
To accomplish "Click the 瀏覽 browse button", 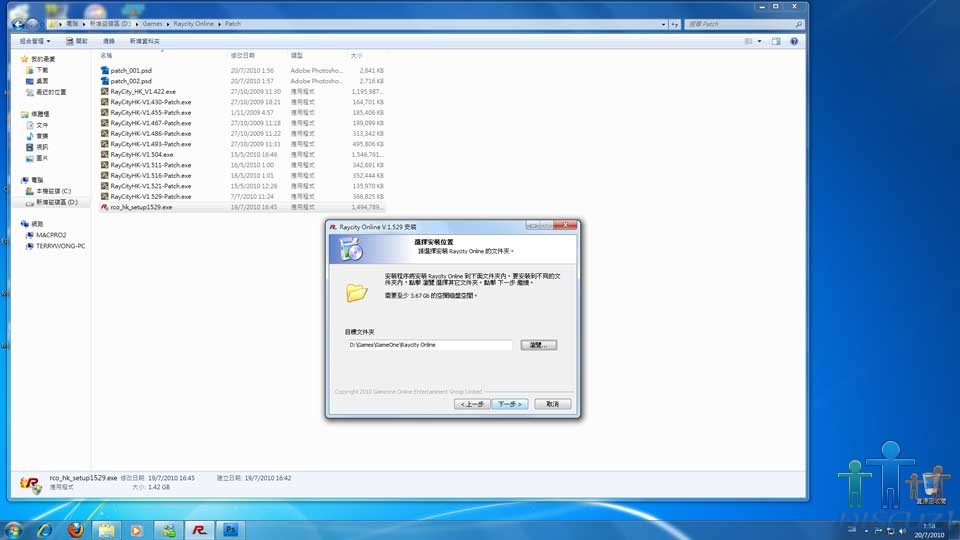I will pyautogui.click(x=538, y=345).
